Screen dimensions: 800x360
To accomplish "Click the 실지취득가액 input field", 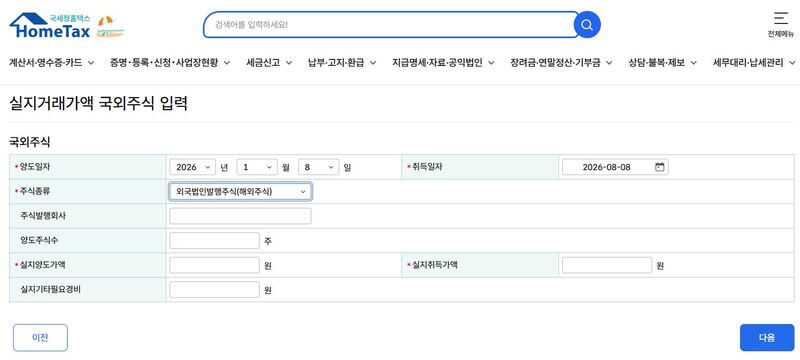I will (x=607, y=265).
